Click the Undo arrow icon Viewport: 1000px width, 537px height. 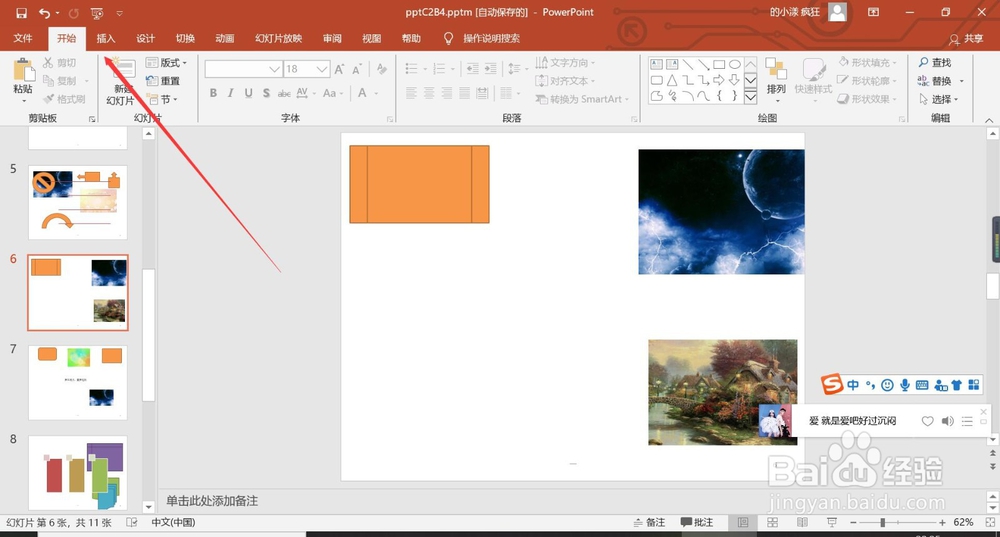point(44,13)
